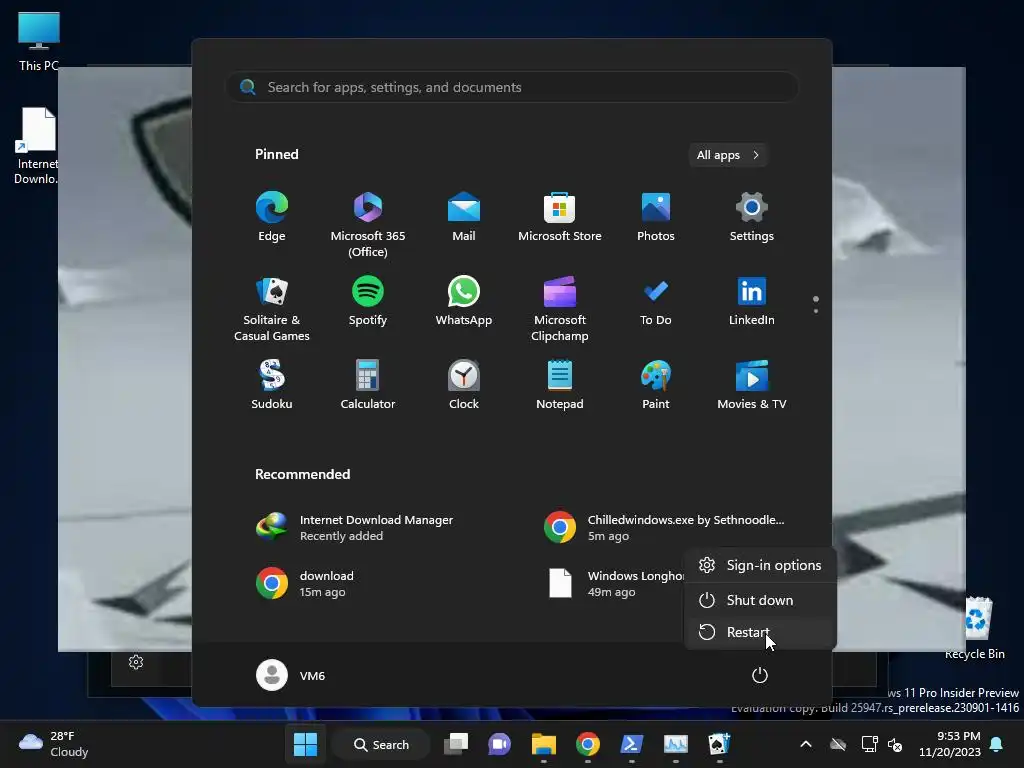Show hidden system tray icons
The image size is (1024, 768).
[806, 744]
